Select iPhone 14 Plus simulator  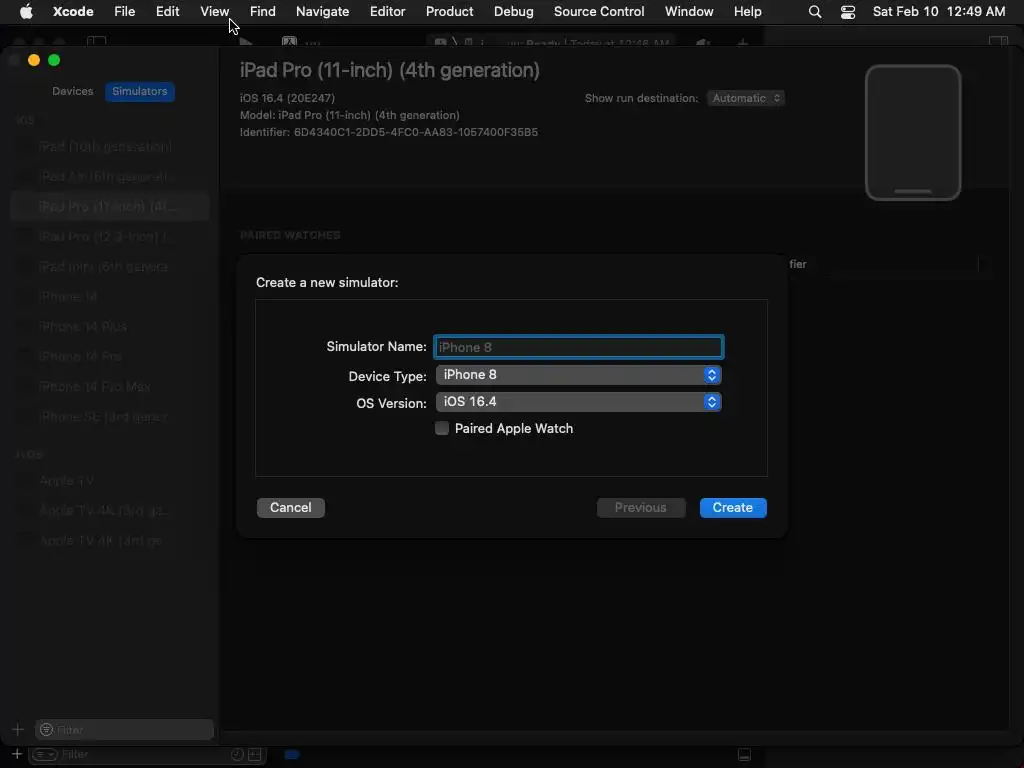(110, 327)
